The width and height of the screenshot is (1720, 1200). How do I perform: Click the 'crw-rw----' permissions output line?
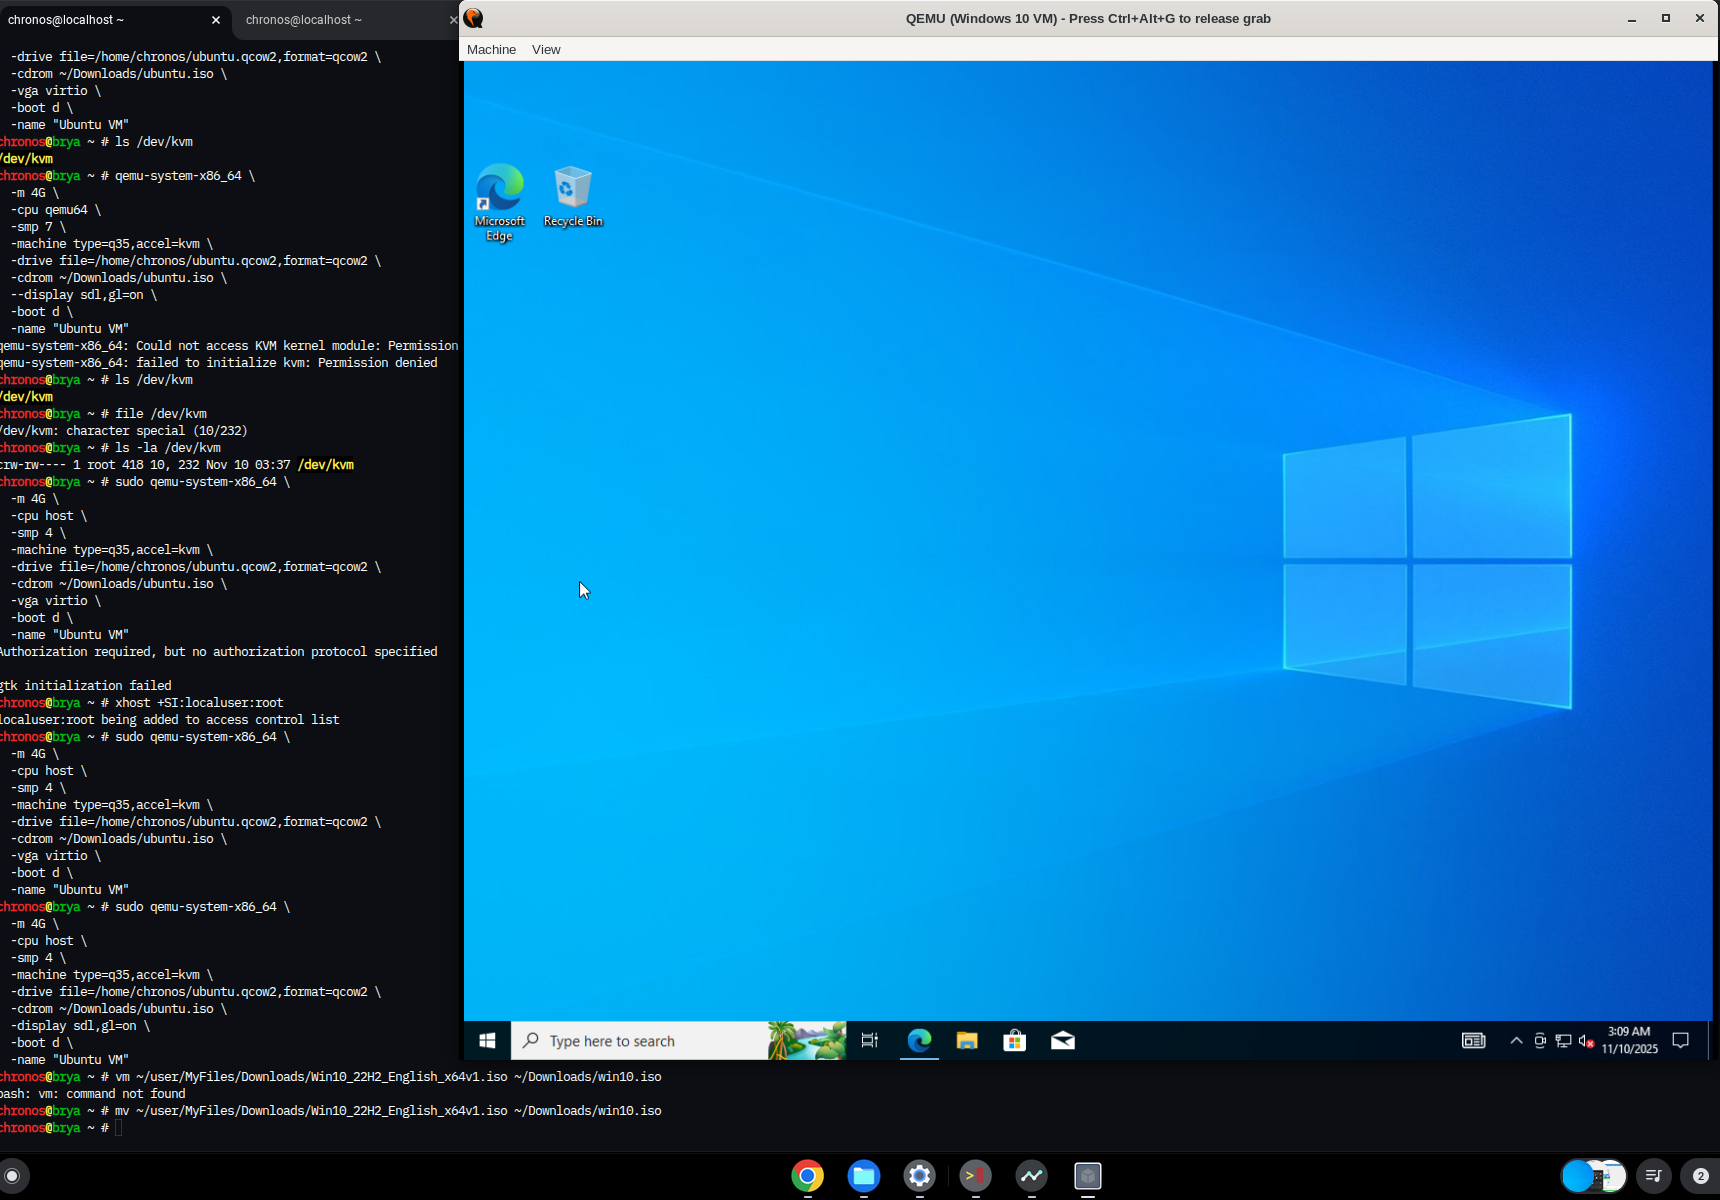pos(177,465)
